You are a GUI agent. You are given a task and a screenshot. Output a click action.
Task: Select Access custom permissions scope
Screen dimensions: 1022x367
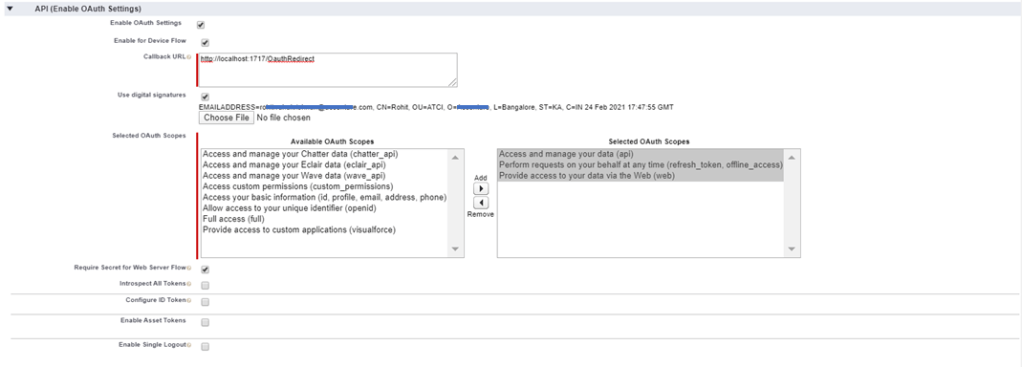pos(298,186)
